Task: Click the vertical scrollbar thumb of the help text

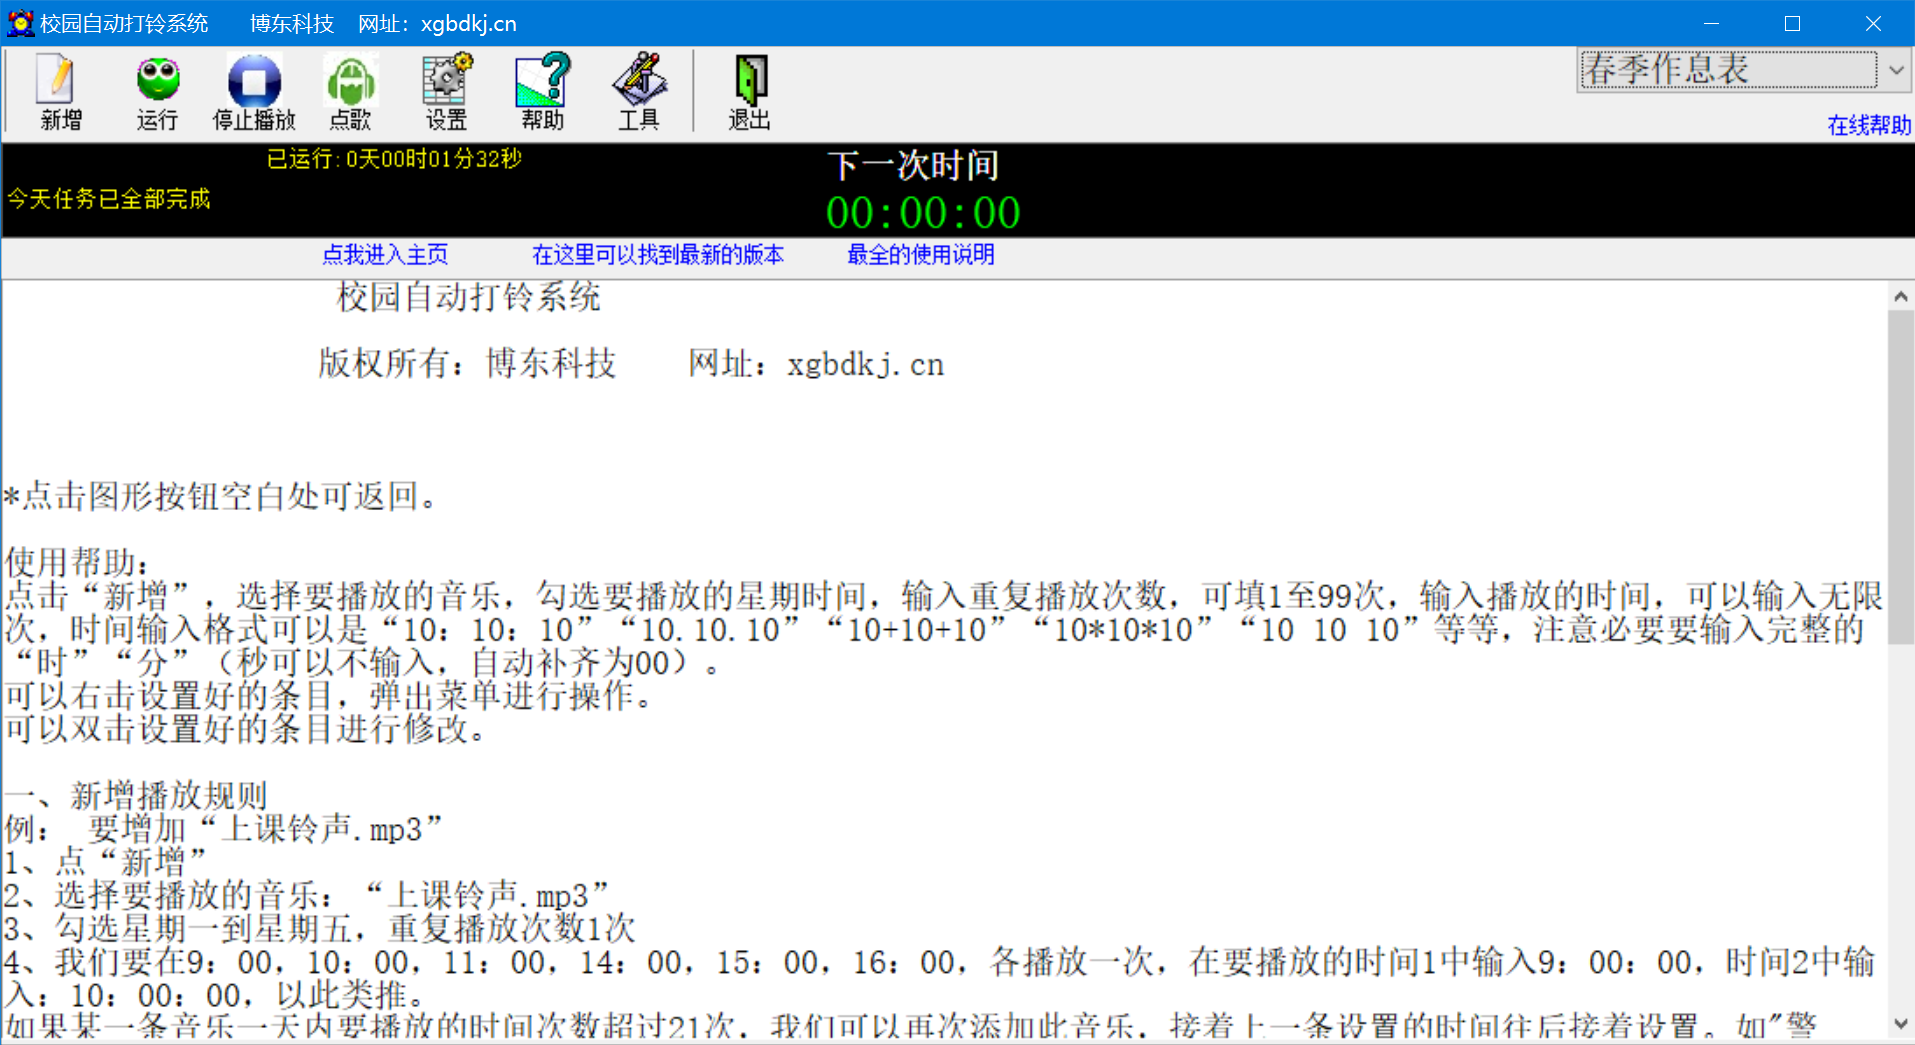Action: click(x=1900, y=477)
